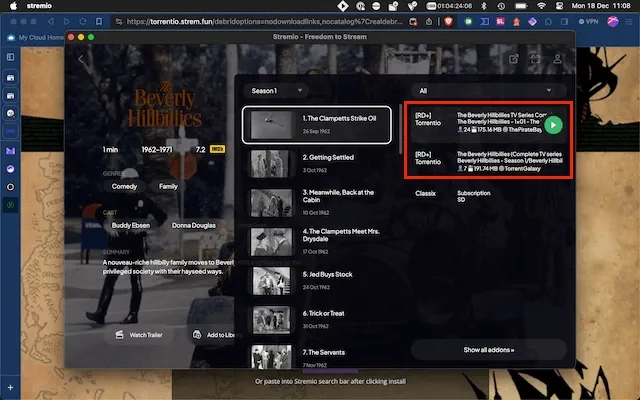Click Show all addons button

(x=489, y=350)
